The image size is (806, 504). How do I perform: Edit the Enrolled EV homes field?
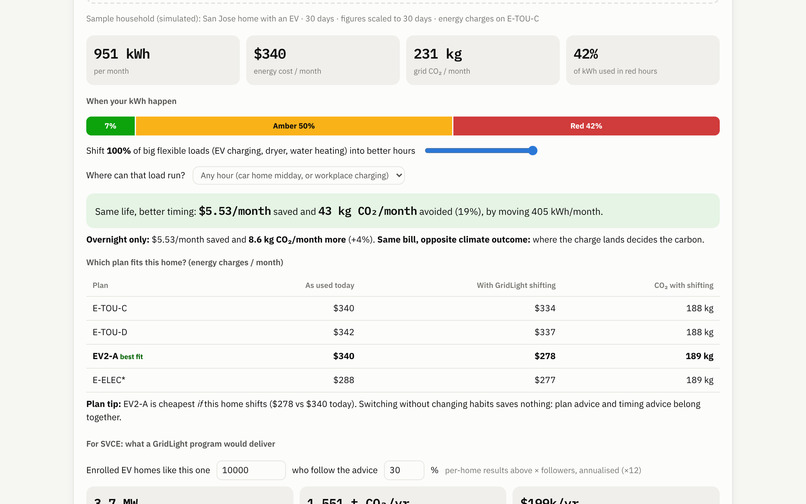(x=251, y=470)
